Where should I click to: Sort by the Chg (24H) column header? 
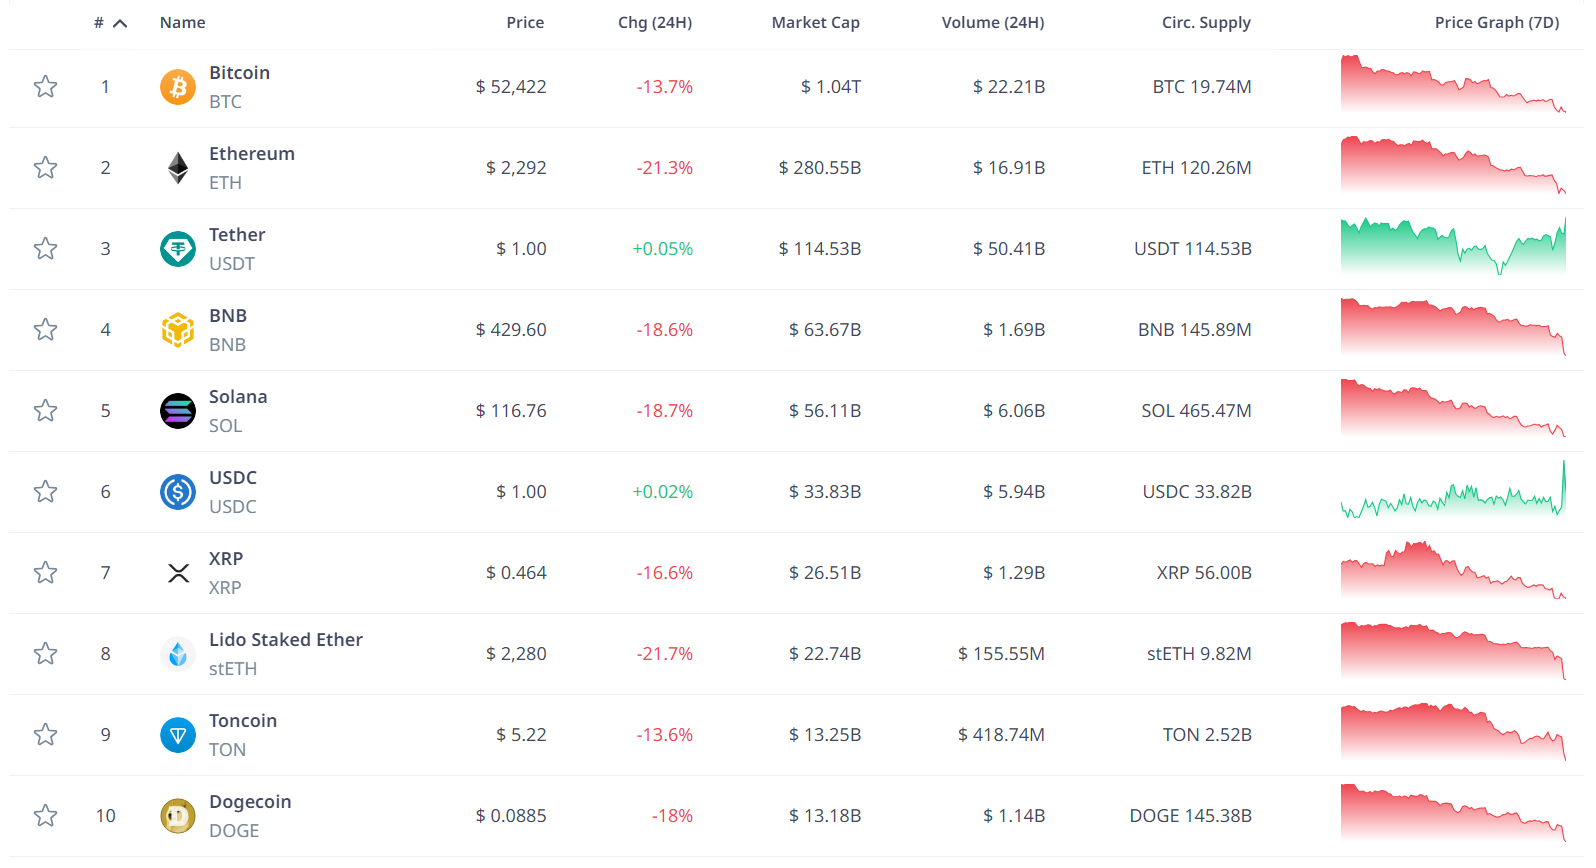tap(655, 22)
